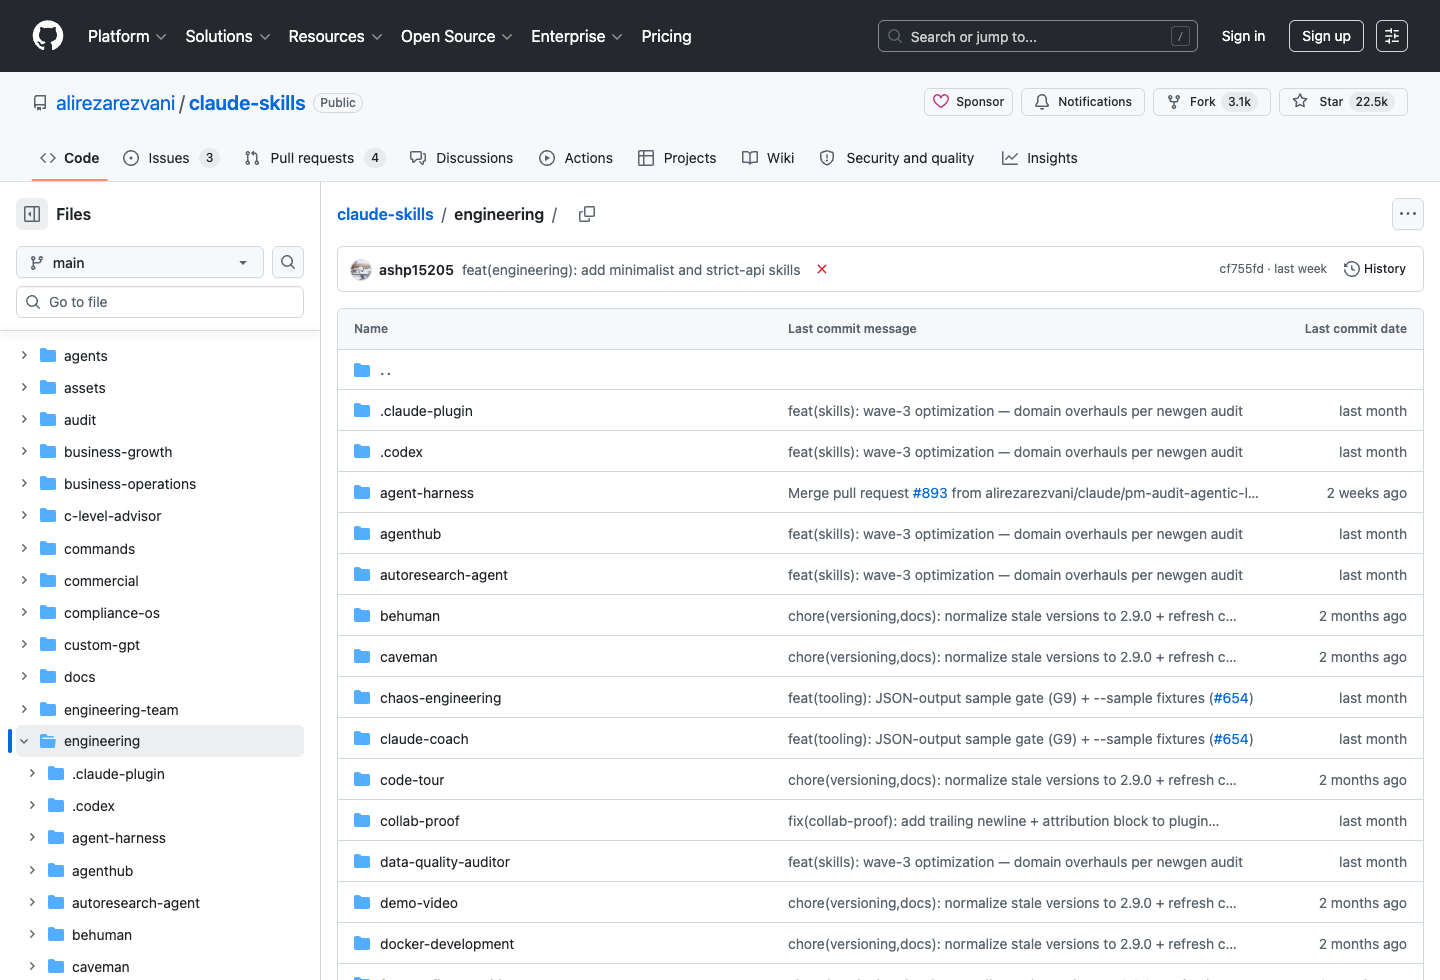
Task: Open the agent-harness folder in file list
Action: [x=427, y=493]
